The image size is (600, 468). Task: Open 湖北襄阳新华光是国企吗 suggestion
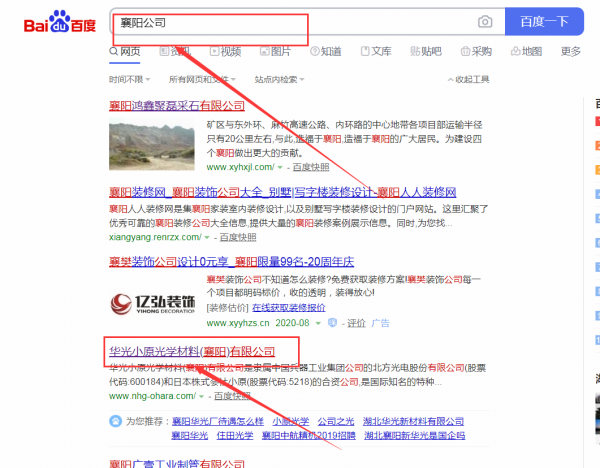pos(415,435)
